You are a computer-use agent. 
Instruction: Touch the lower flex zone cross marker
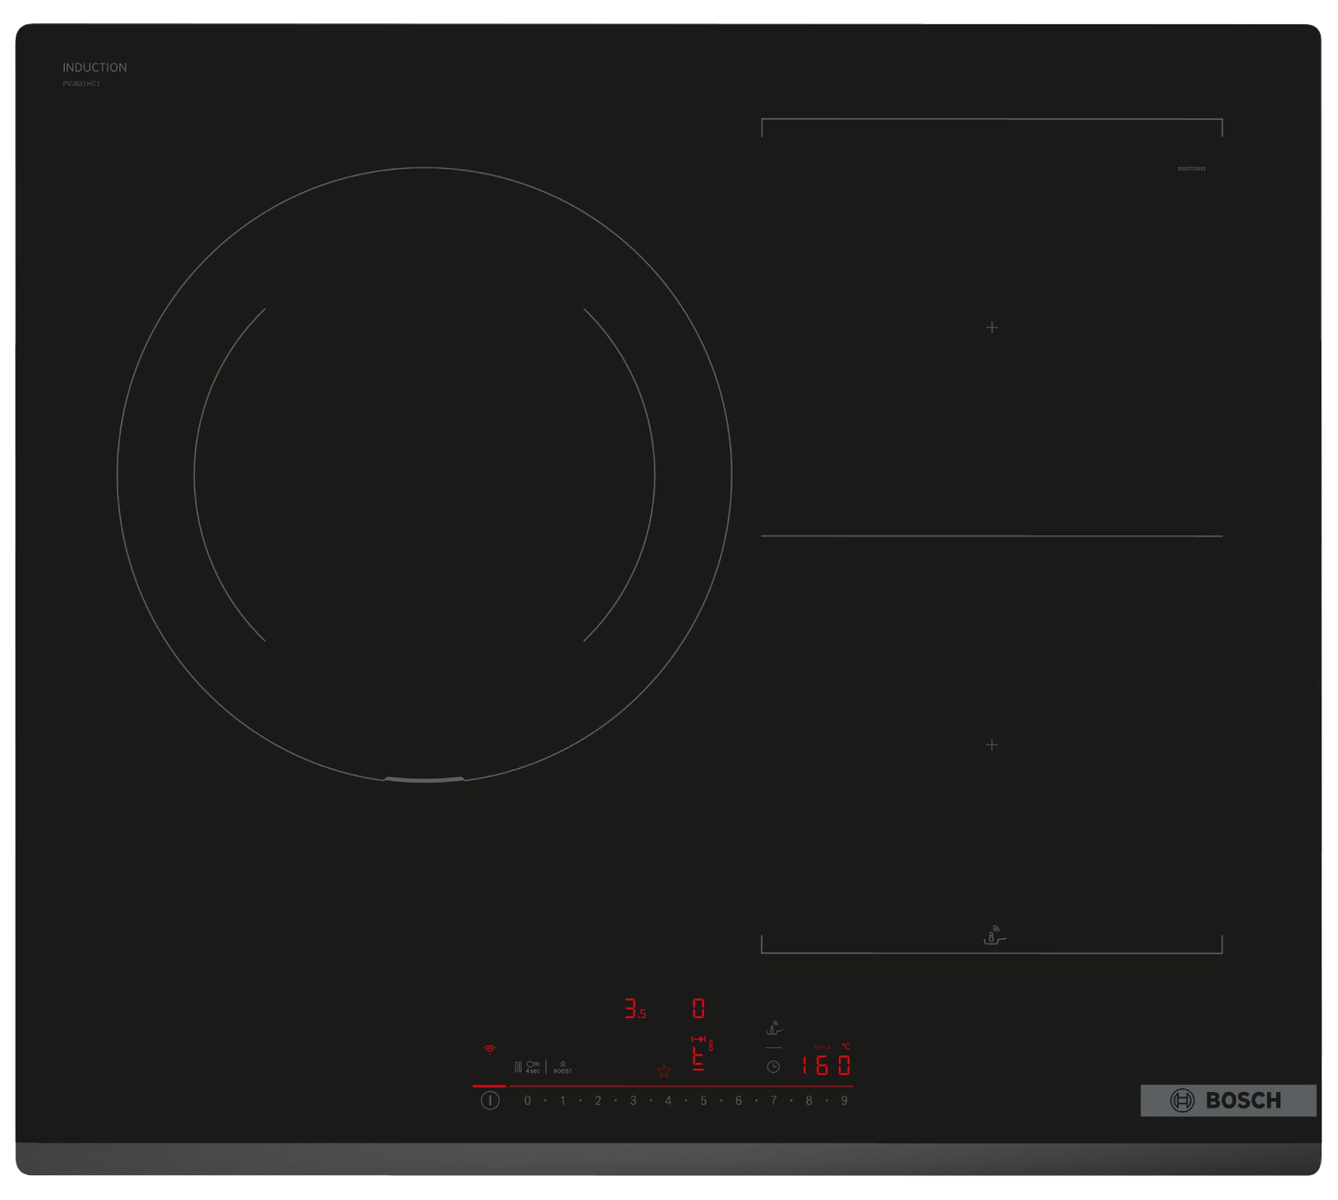click(992, 745)
